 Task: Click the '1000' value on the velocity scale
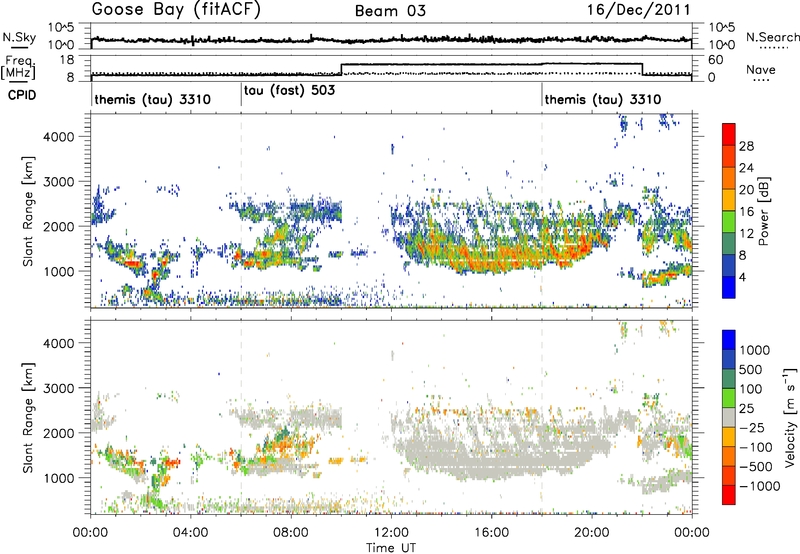[x=755, y=350]
